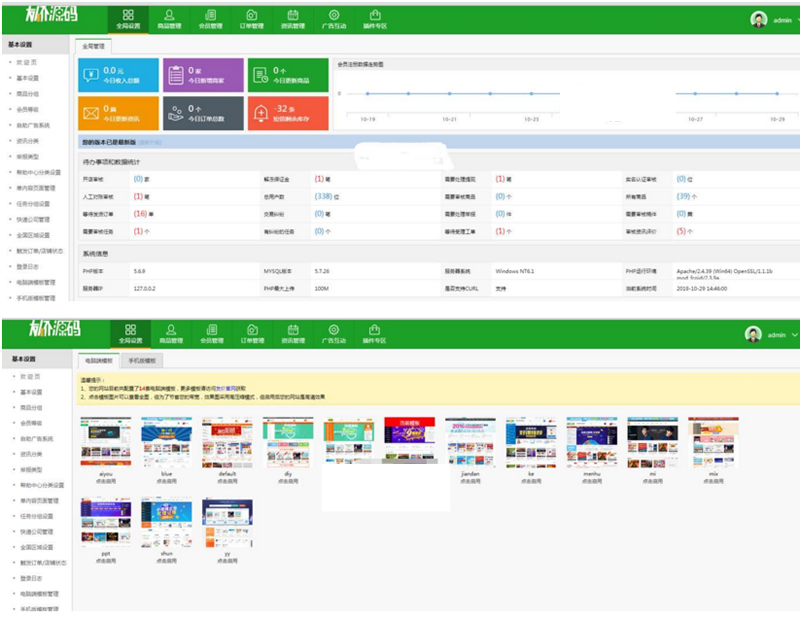Click the red (16) pending orders count
The width and height of the screenshot is (800, 619).
(x=140, y=213)
